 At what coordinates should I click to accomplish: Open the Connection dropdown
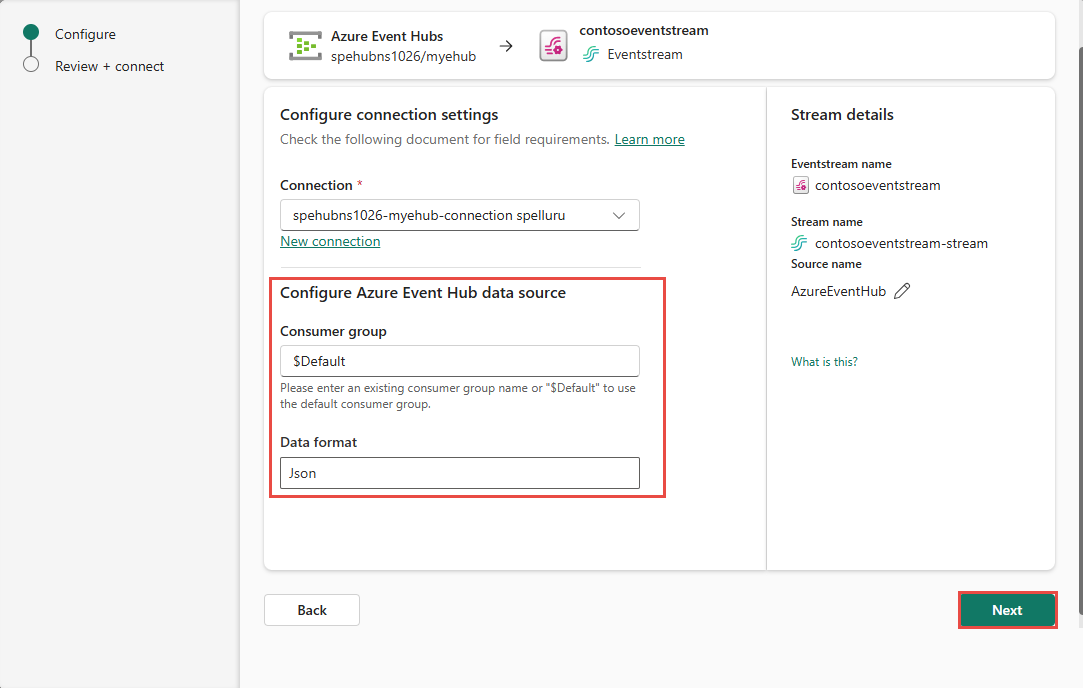[x=459, y=215]
